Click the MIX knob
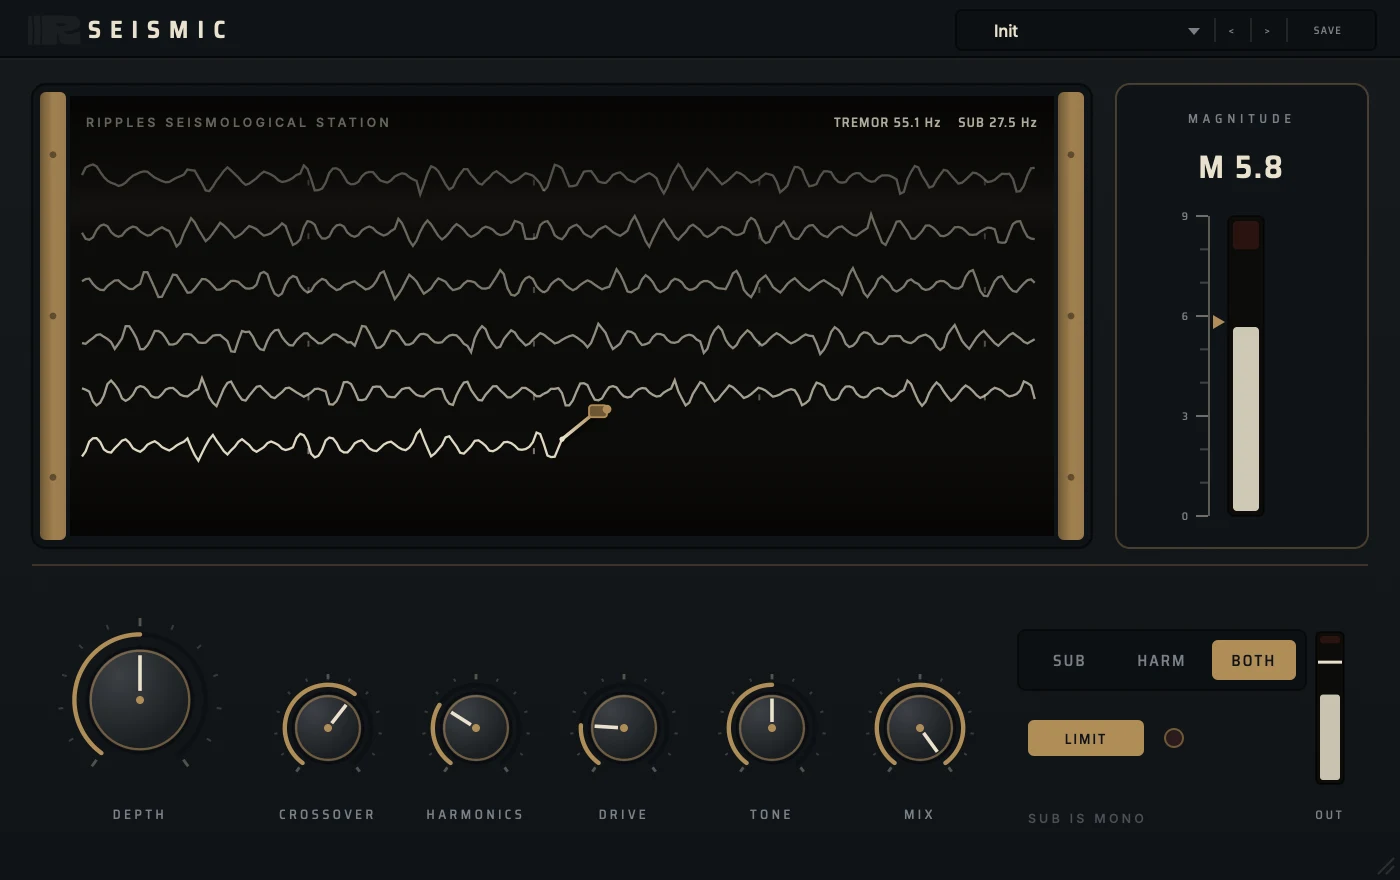The height and width of the screenshot is (880, 1400). (x=920, y=728)
